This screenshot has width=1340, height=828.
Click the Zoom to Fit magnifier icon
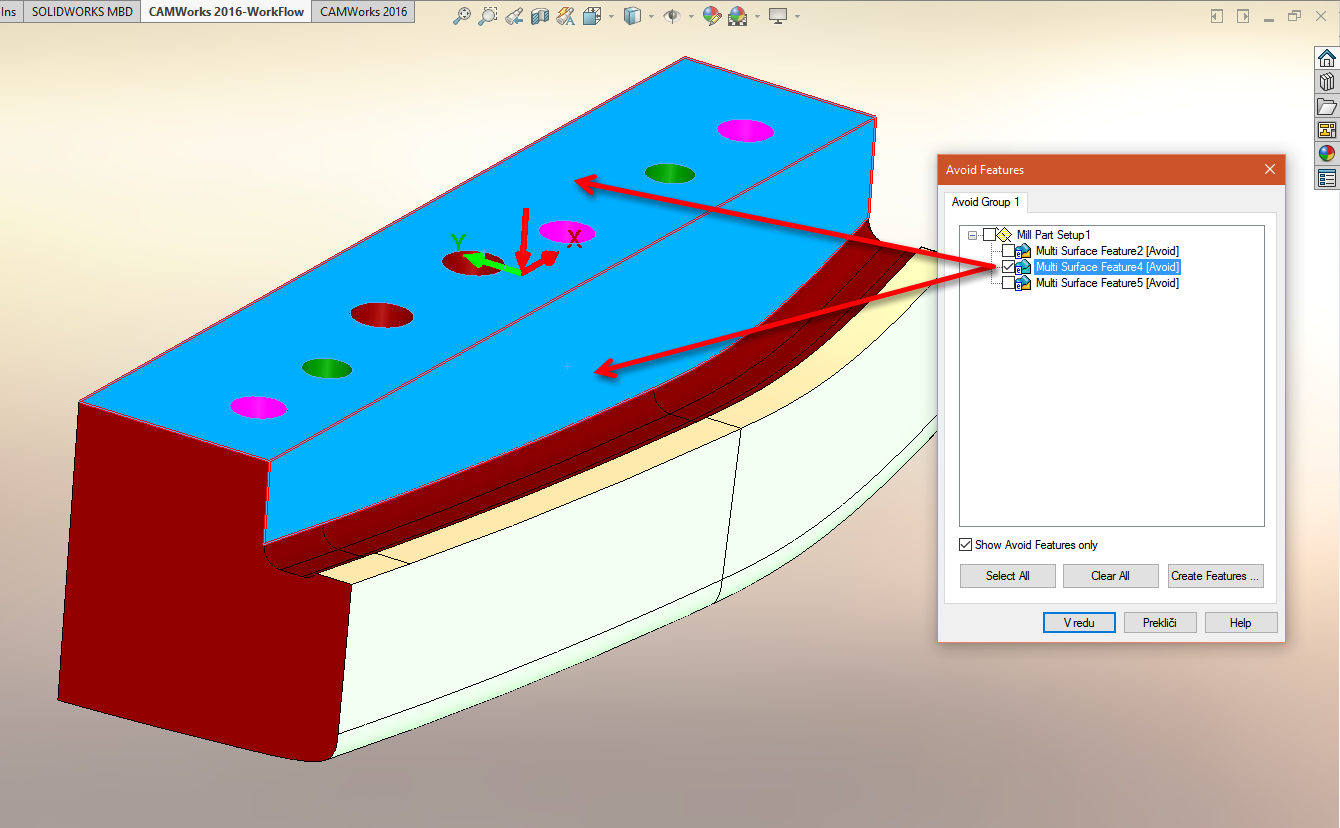pyautogui.click(x=462, y=16)
